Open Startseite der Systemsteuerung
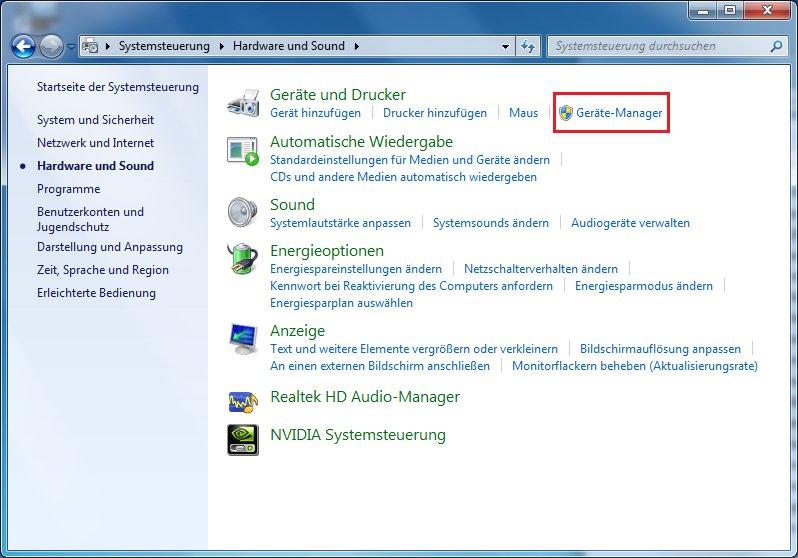798x558 pixels. (118, 87)
